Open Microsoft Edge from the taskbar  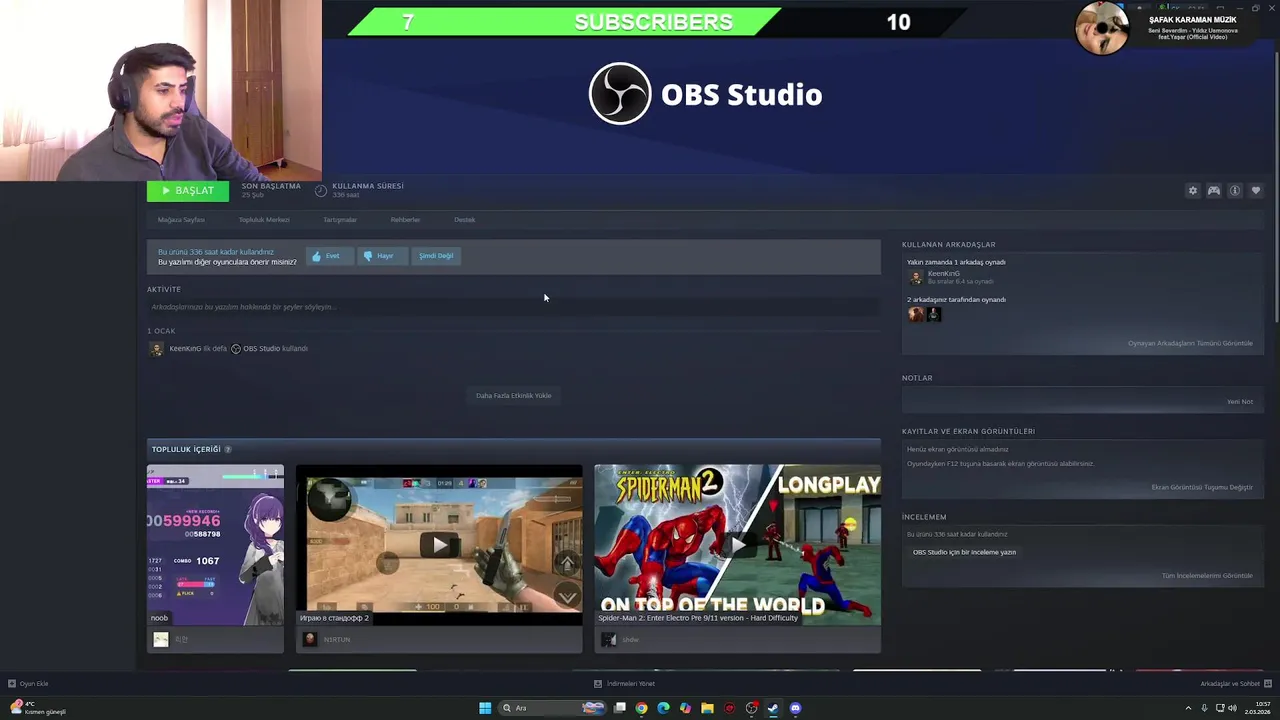[x=663, y=708]
